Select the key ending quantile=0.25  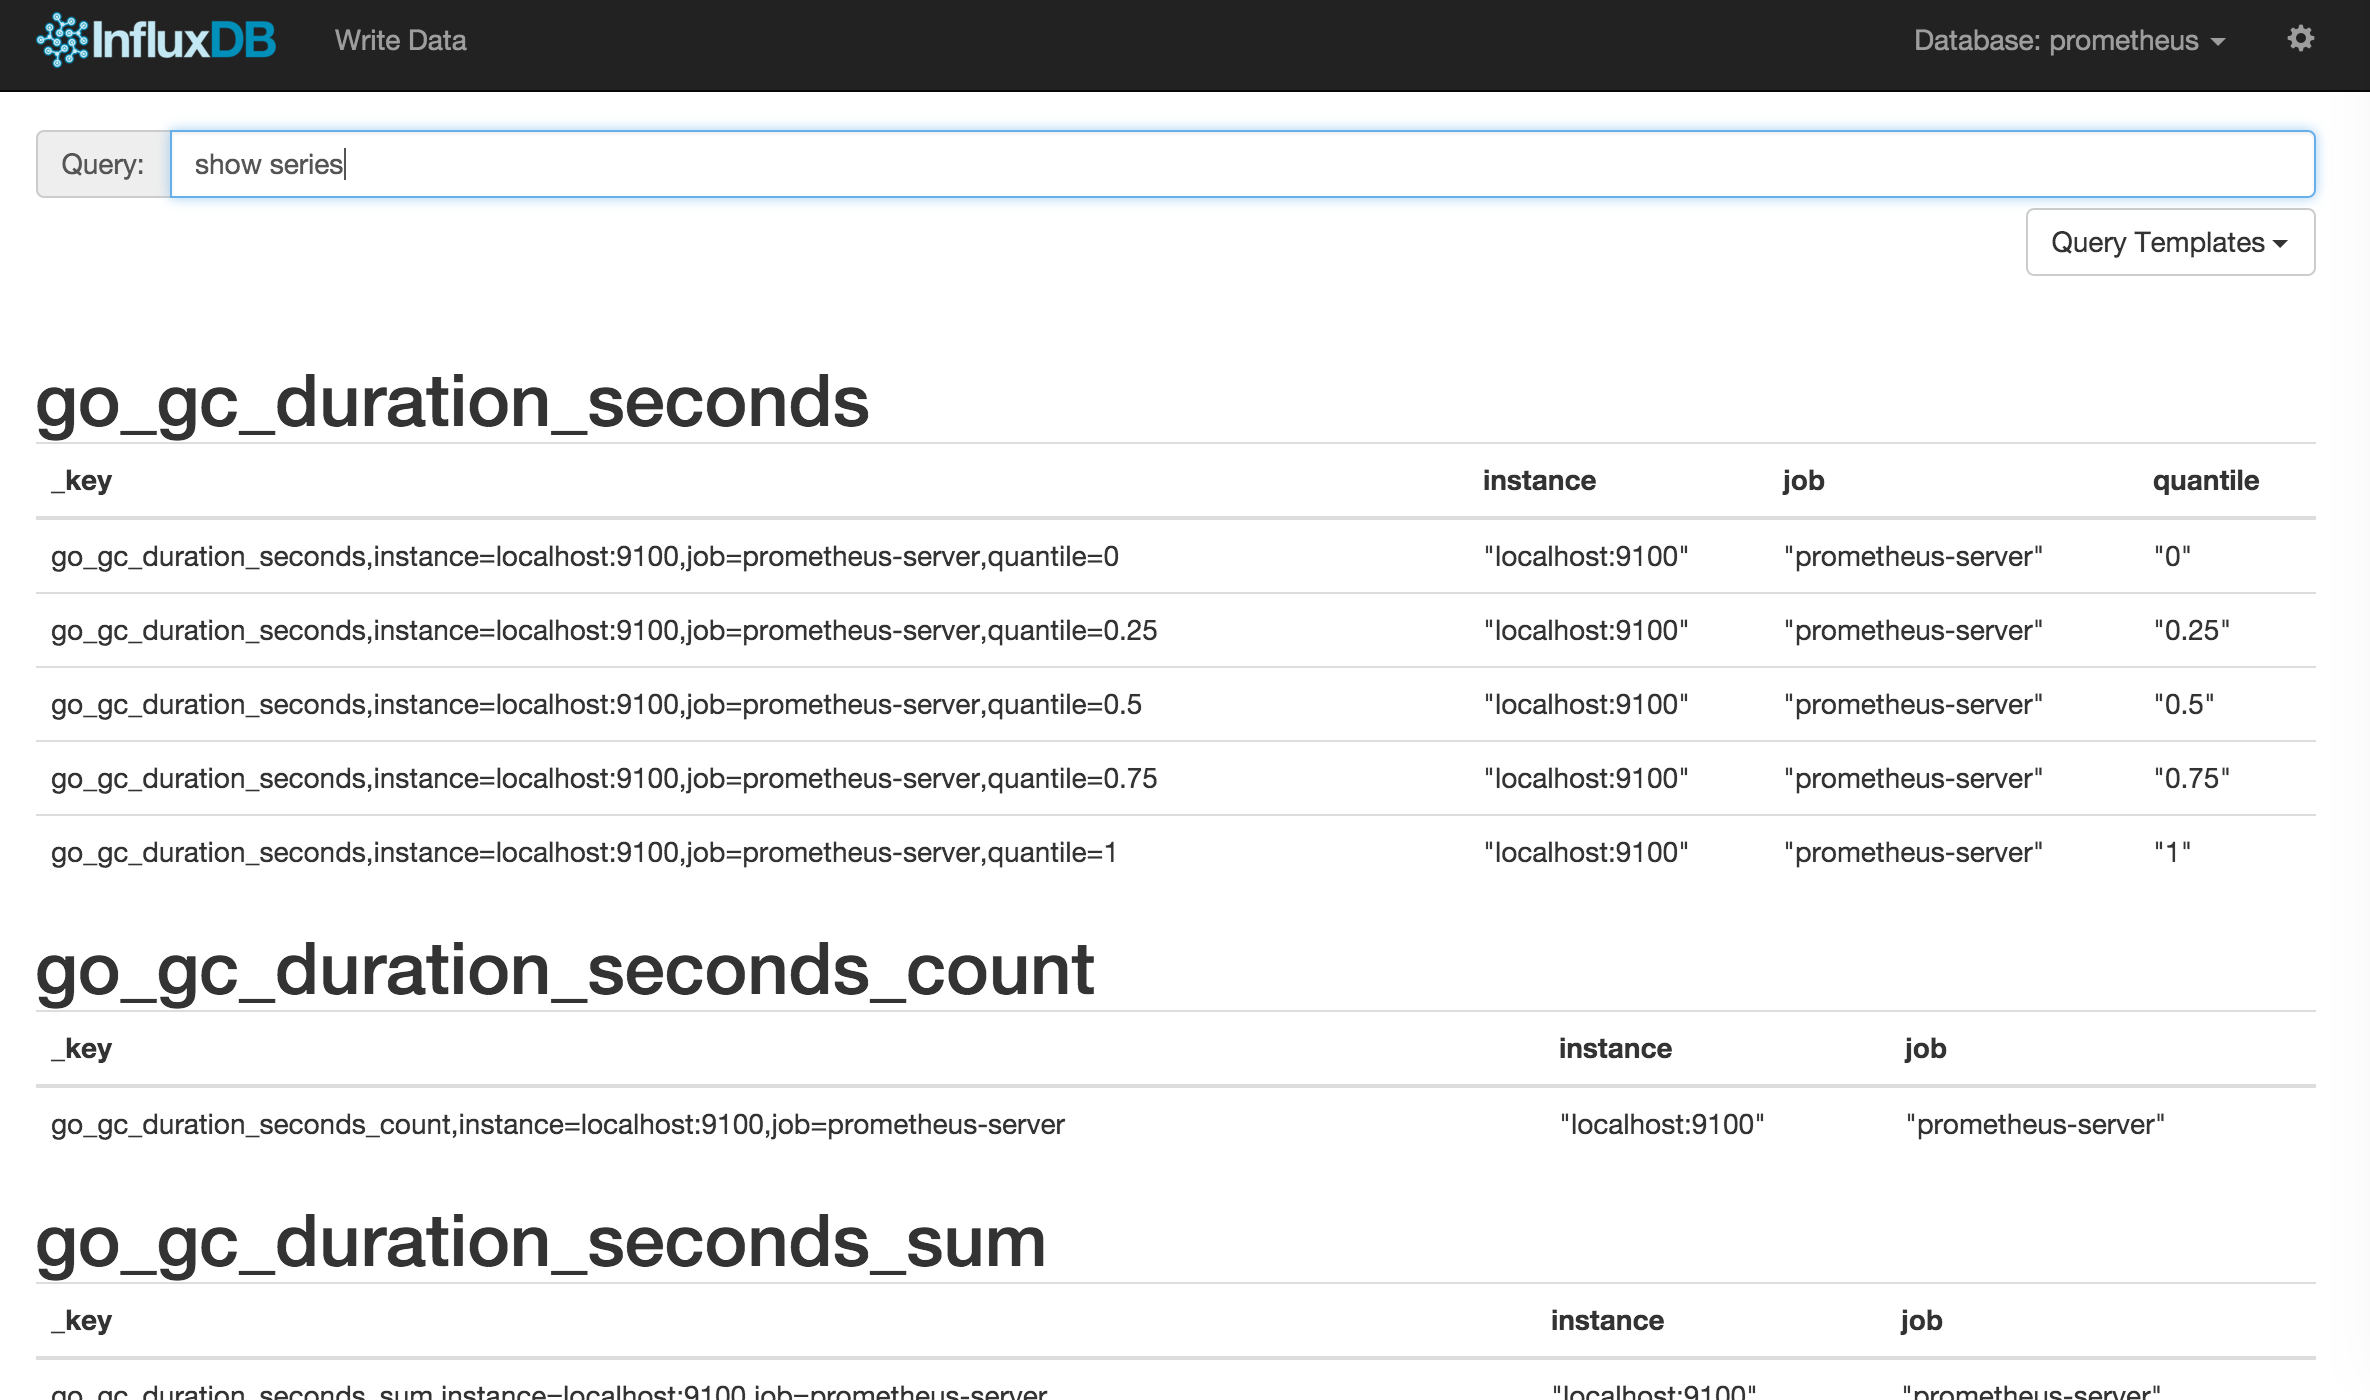click(604, 631)
